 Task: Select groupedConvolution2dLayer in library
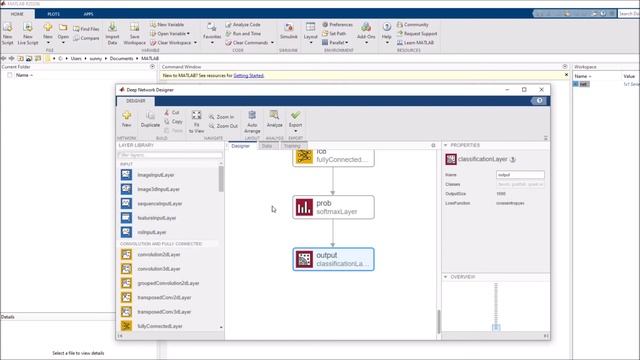(x=169, y=283)
